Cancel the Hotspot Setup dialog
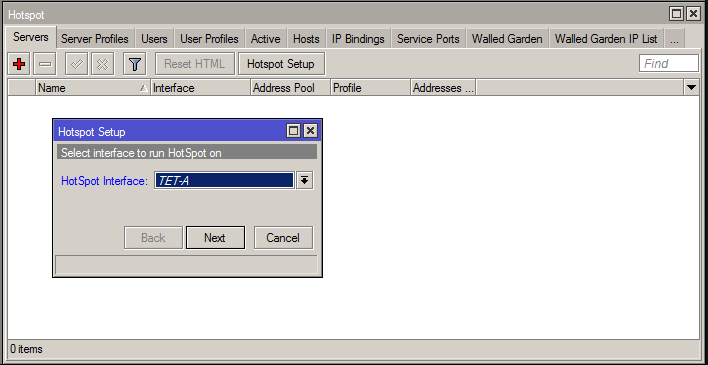Viewport: 708px width, 365px height. pos(283,238)
